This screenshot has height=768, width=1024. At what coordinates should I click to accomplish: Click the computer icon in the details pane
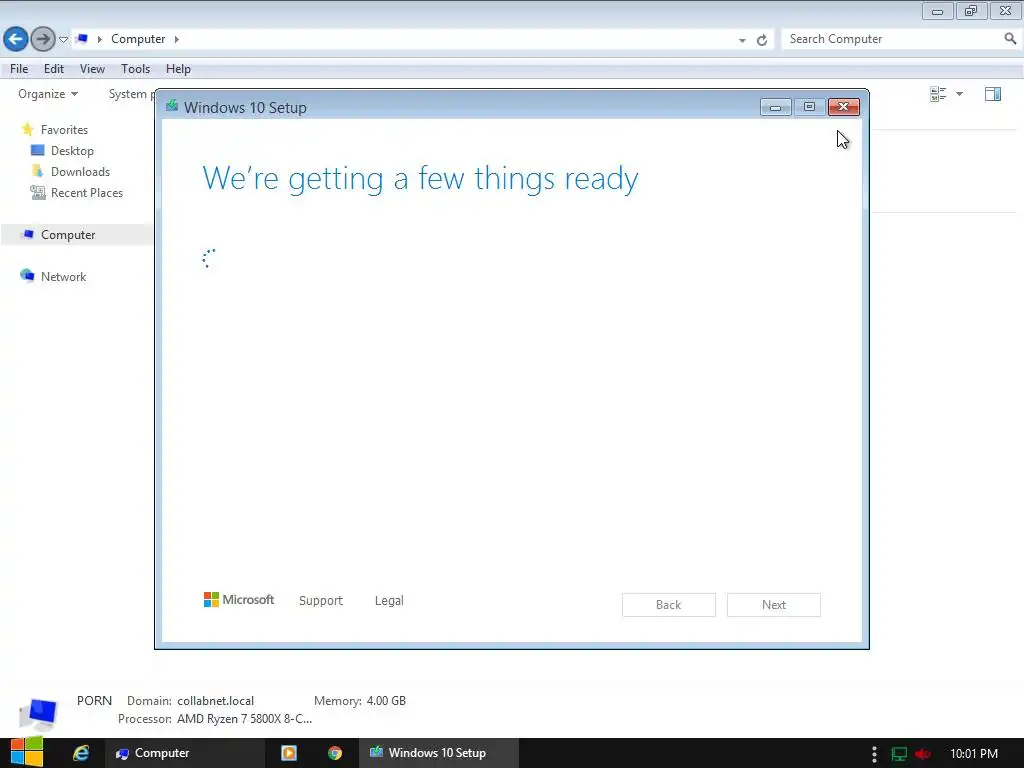coord(38,714)
